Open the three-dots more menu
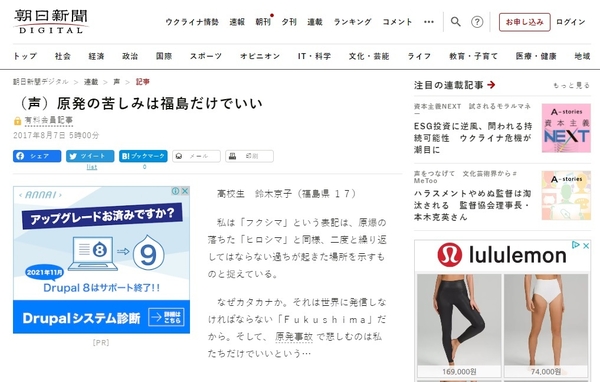The width and height of the screenshot is (600, 382). [429, 22]
